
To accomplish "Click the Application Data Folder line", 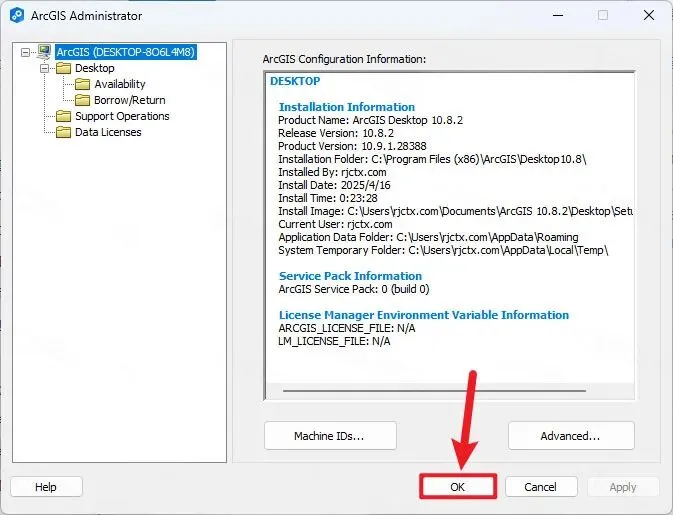I will pyautogui.click(x=428, y=237).
